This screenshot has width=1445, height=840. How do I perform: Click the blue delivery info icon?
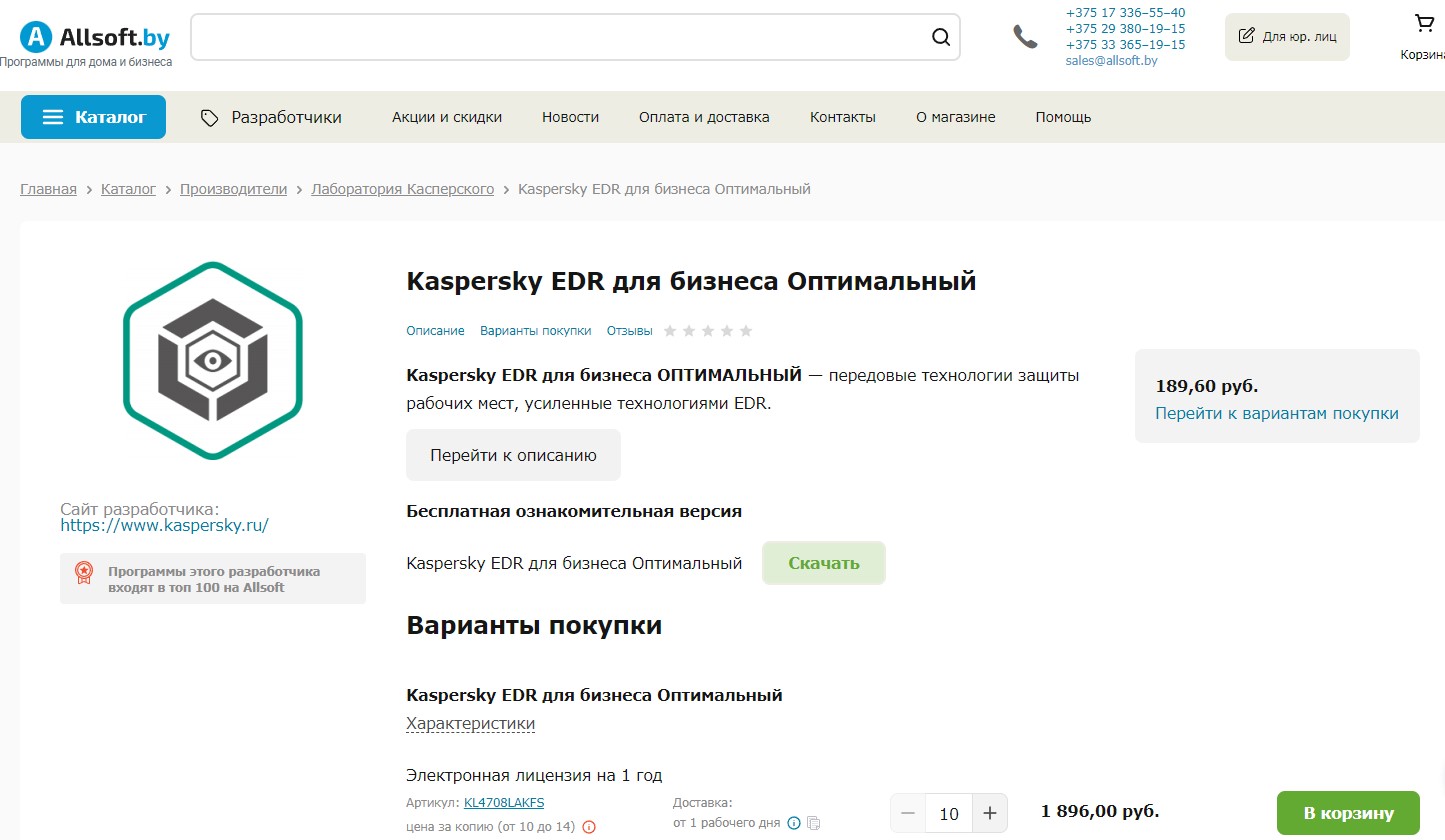point(794,823)
